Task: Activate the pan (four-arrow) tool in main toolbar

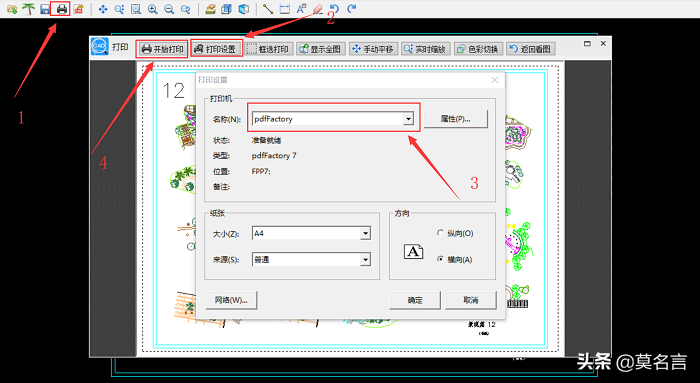Action: click(103, 9)
